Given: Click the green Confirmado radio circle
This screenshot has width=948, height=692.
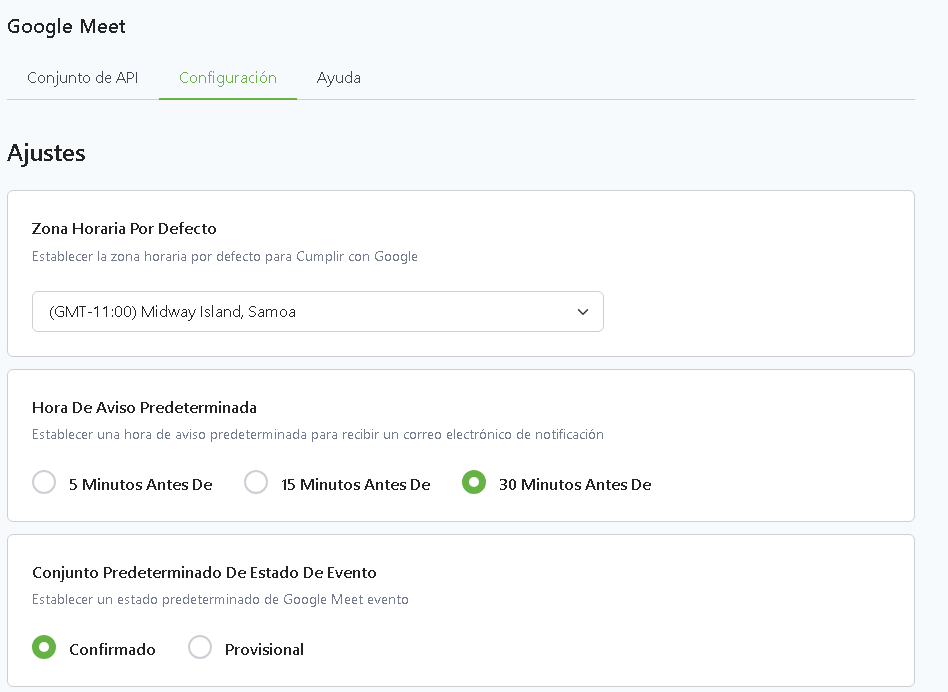Looking at the screenshot, I should pyautogui.click(x=44, y=648).
